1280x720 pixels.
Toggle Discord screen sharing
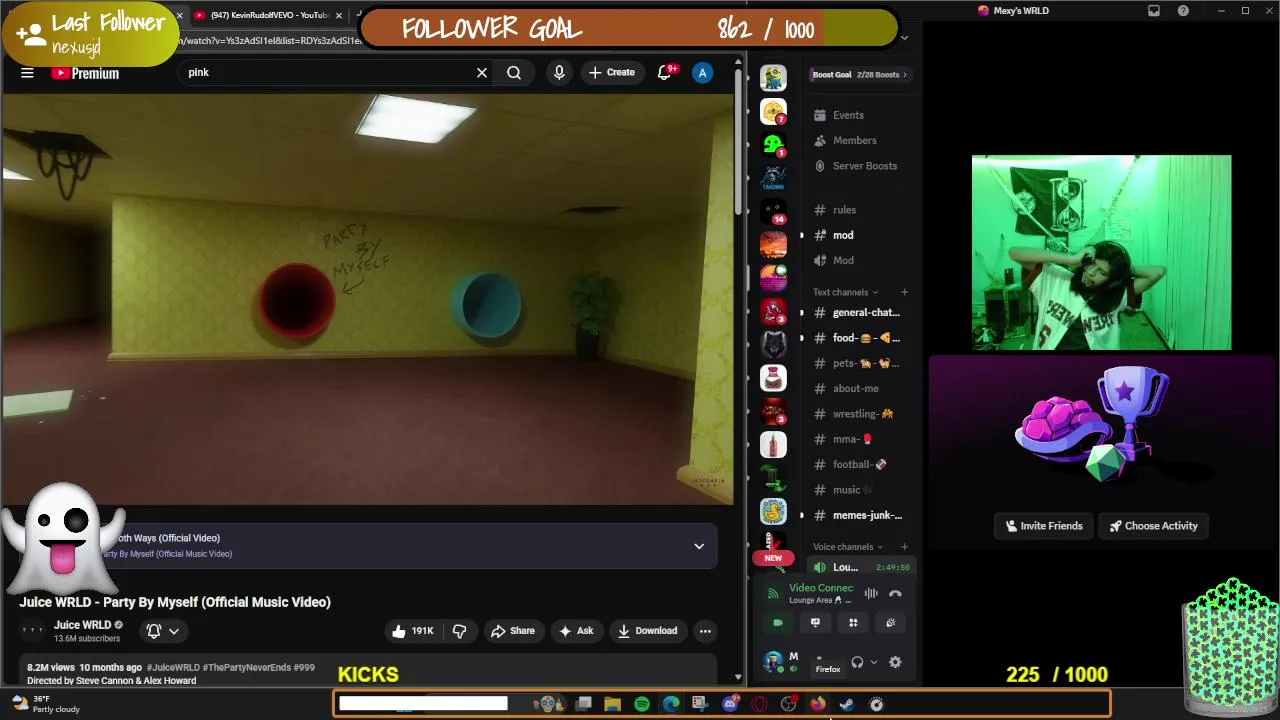(815, 623)
